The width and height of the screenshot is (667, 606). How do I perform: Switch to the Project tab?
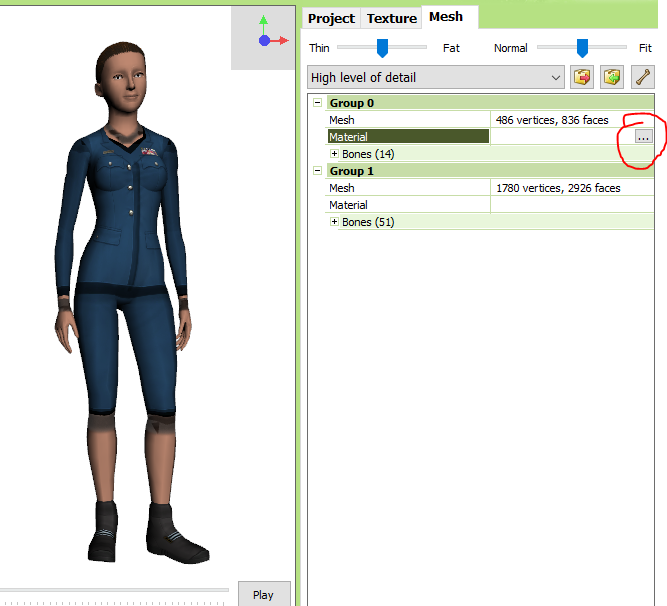pos(331,18)
